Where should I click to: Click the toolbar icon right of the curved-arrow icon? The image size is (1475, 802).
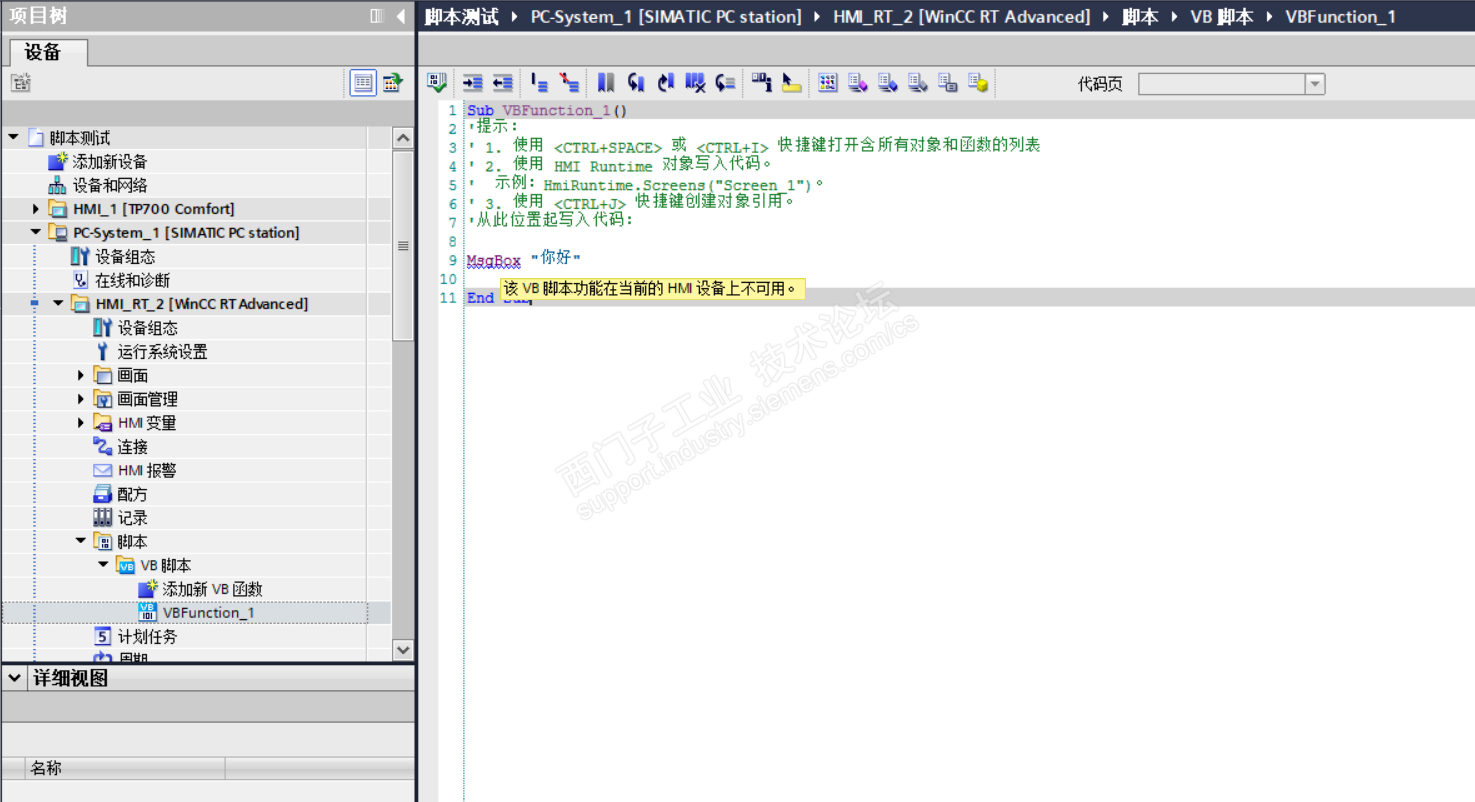[762, 83]
